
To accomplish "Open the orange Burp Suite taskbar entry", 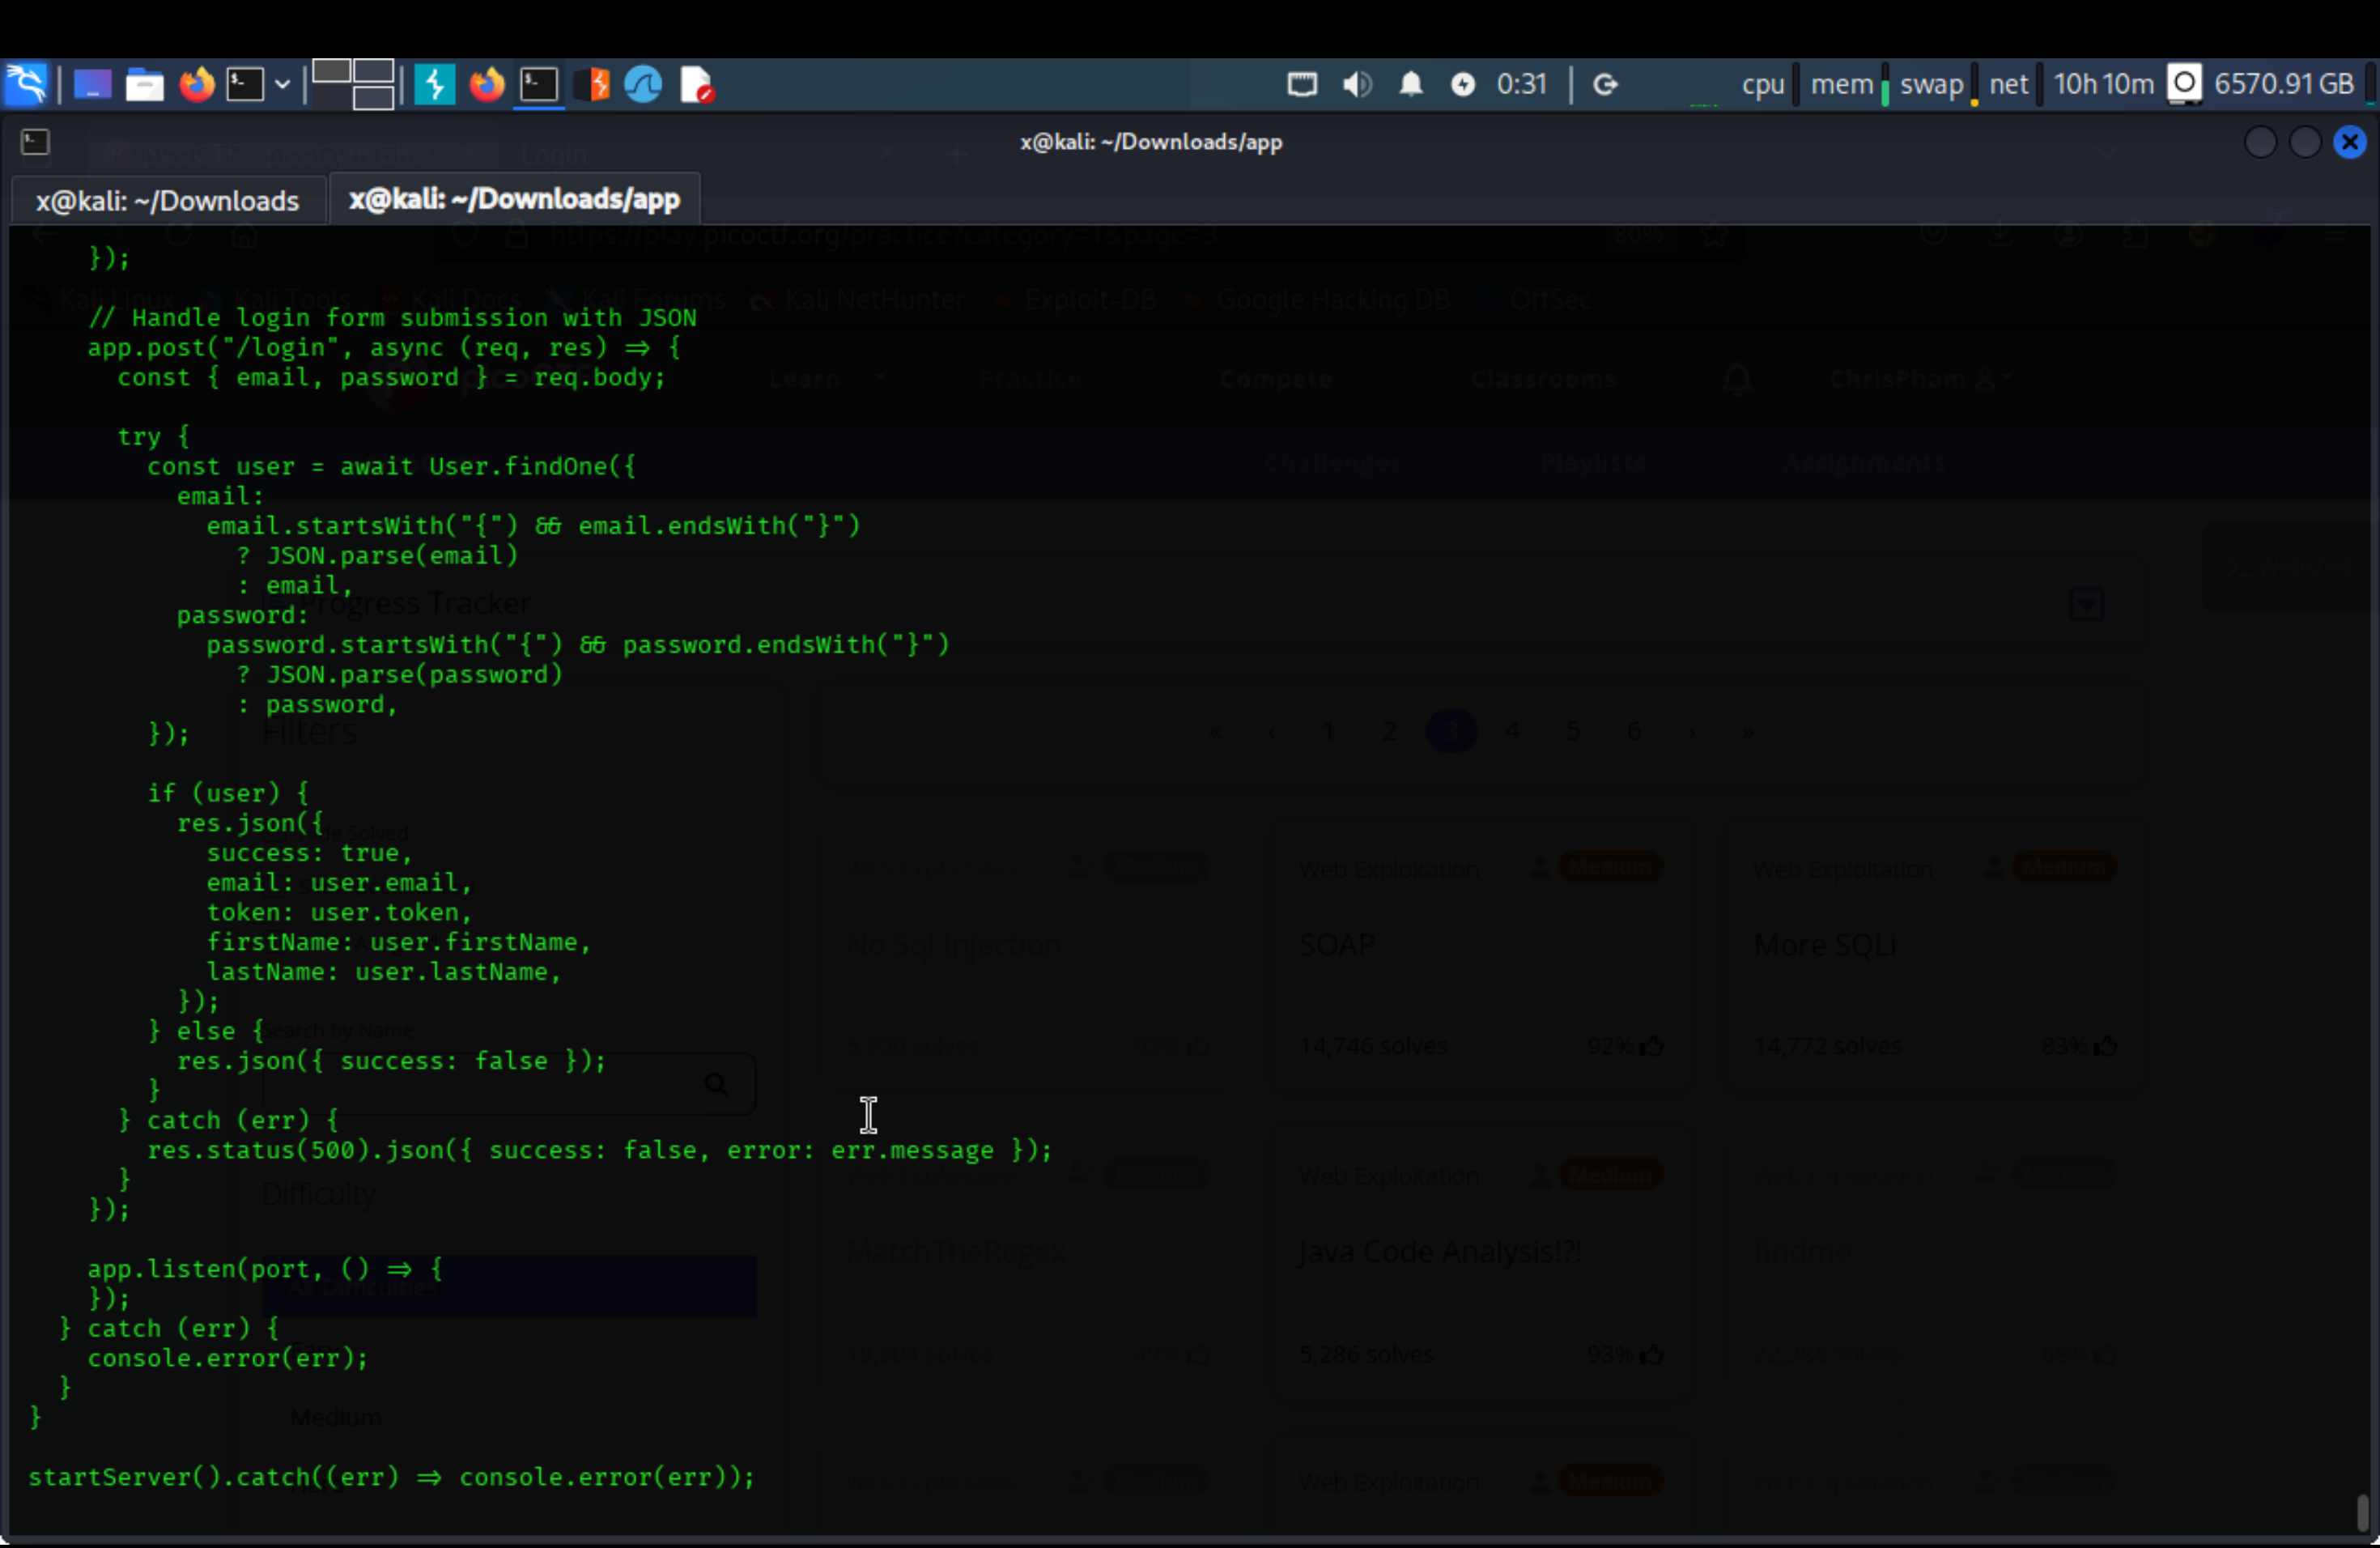I will [x=593, y=85].
